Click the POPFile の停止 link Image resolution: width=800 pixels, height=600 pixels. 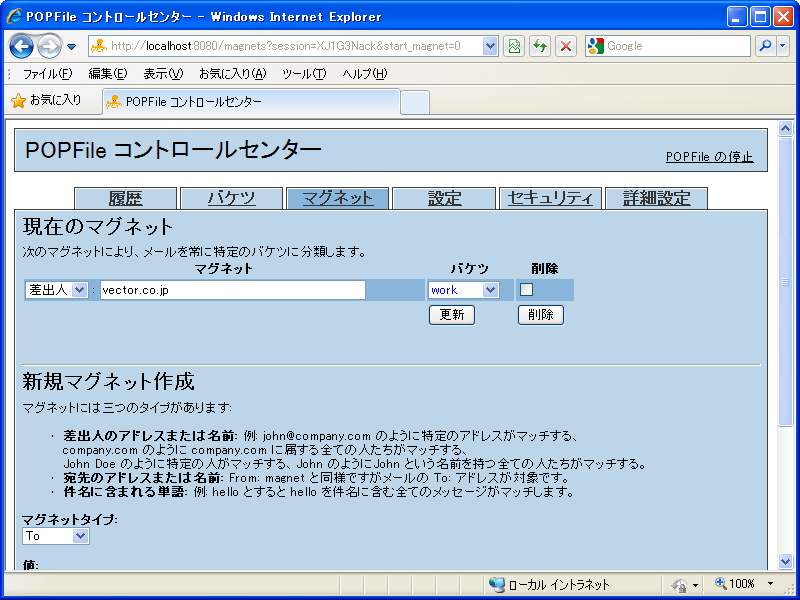710,157
